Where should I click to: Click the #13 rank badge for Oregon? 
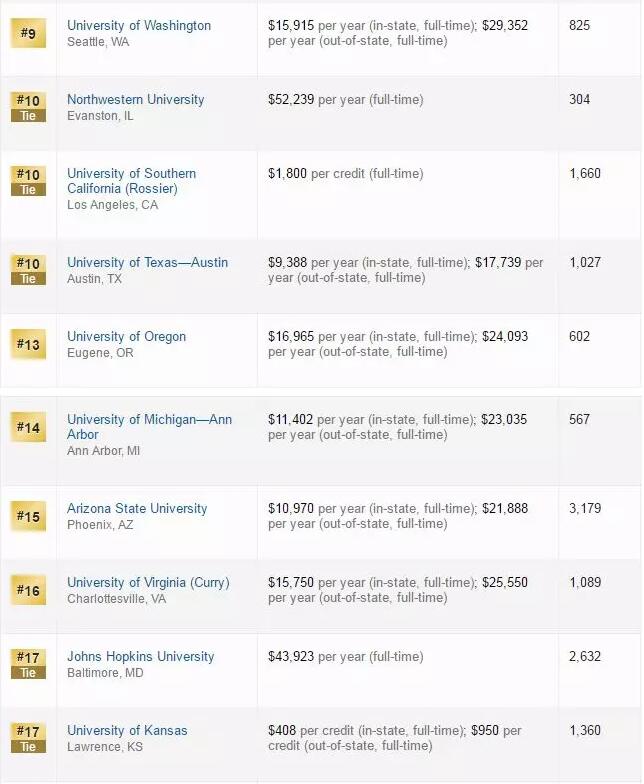(x=28, y=344)
